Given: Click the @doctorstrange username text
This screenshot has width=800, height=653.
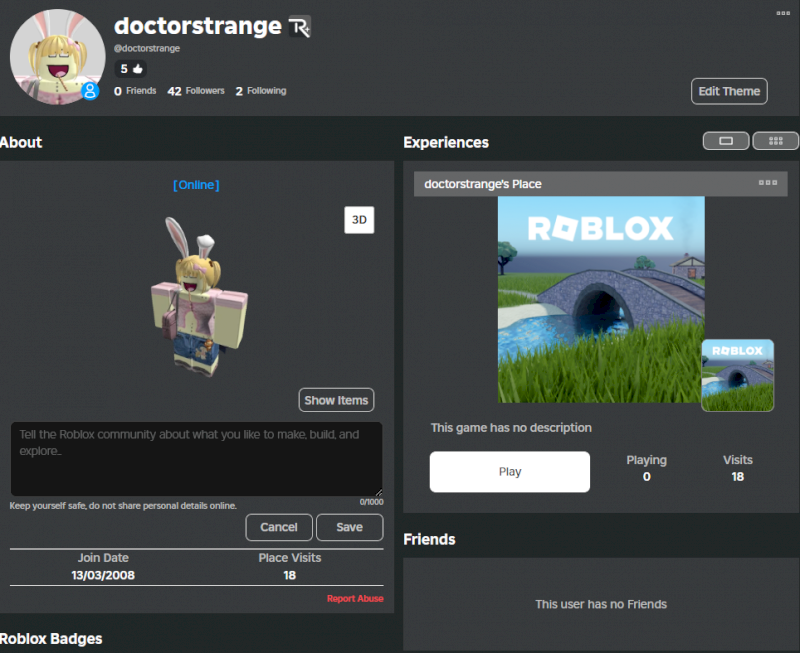Looking at the screenshot, I should (x=147, y=48).
